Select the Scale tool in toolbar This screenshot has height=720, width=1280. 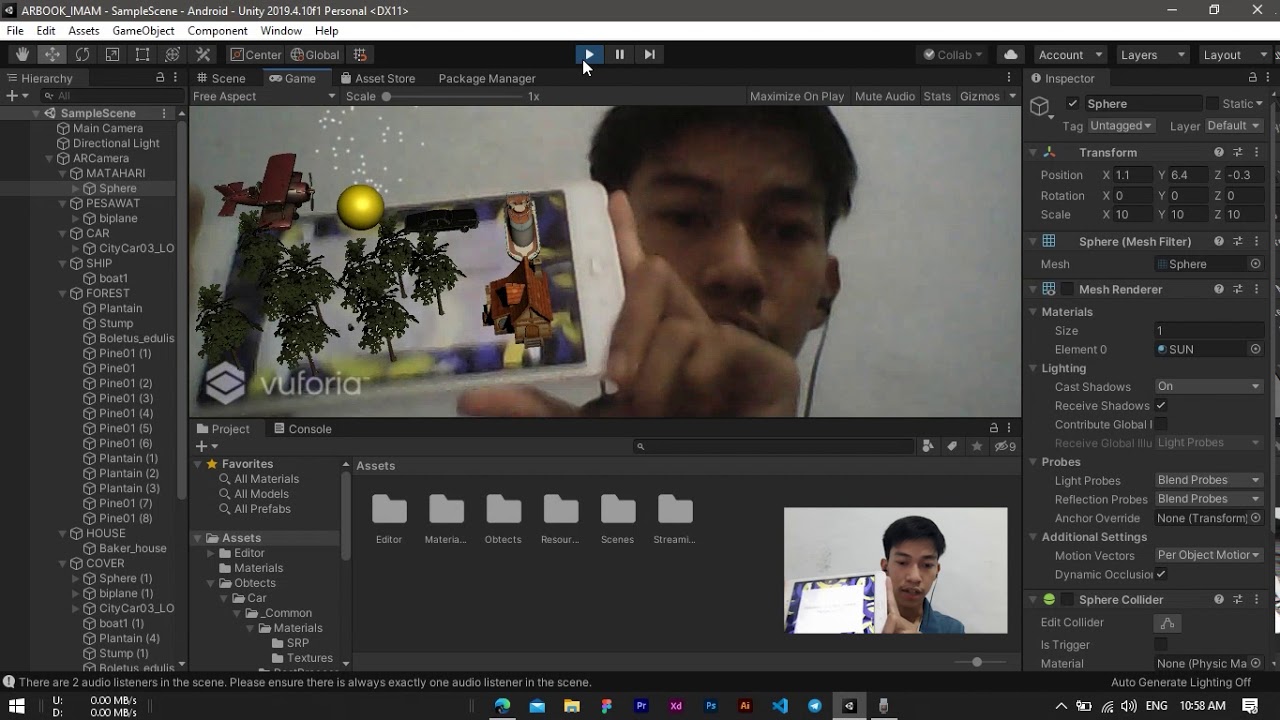[x=112, y=55]
